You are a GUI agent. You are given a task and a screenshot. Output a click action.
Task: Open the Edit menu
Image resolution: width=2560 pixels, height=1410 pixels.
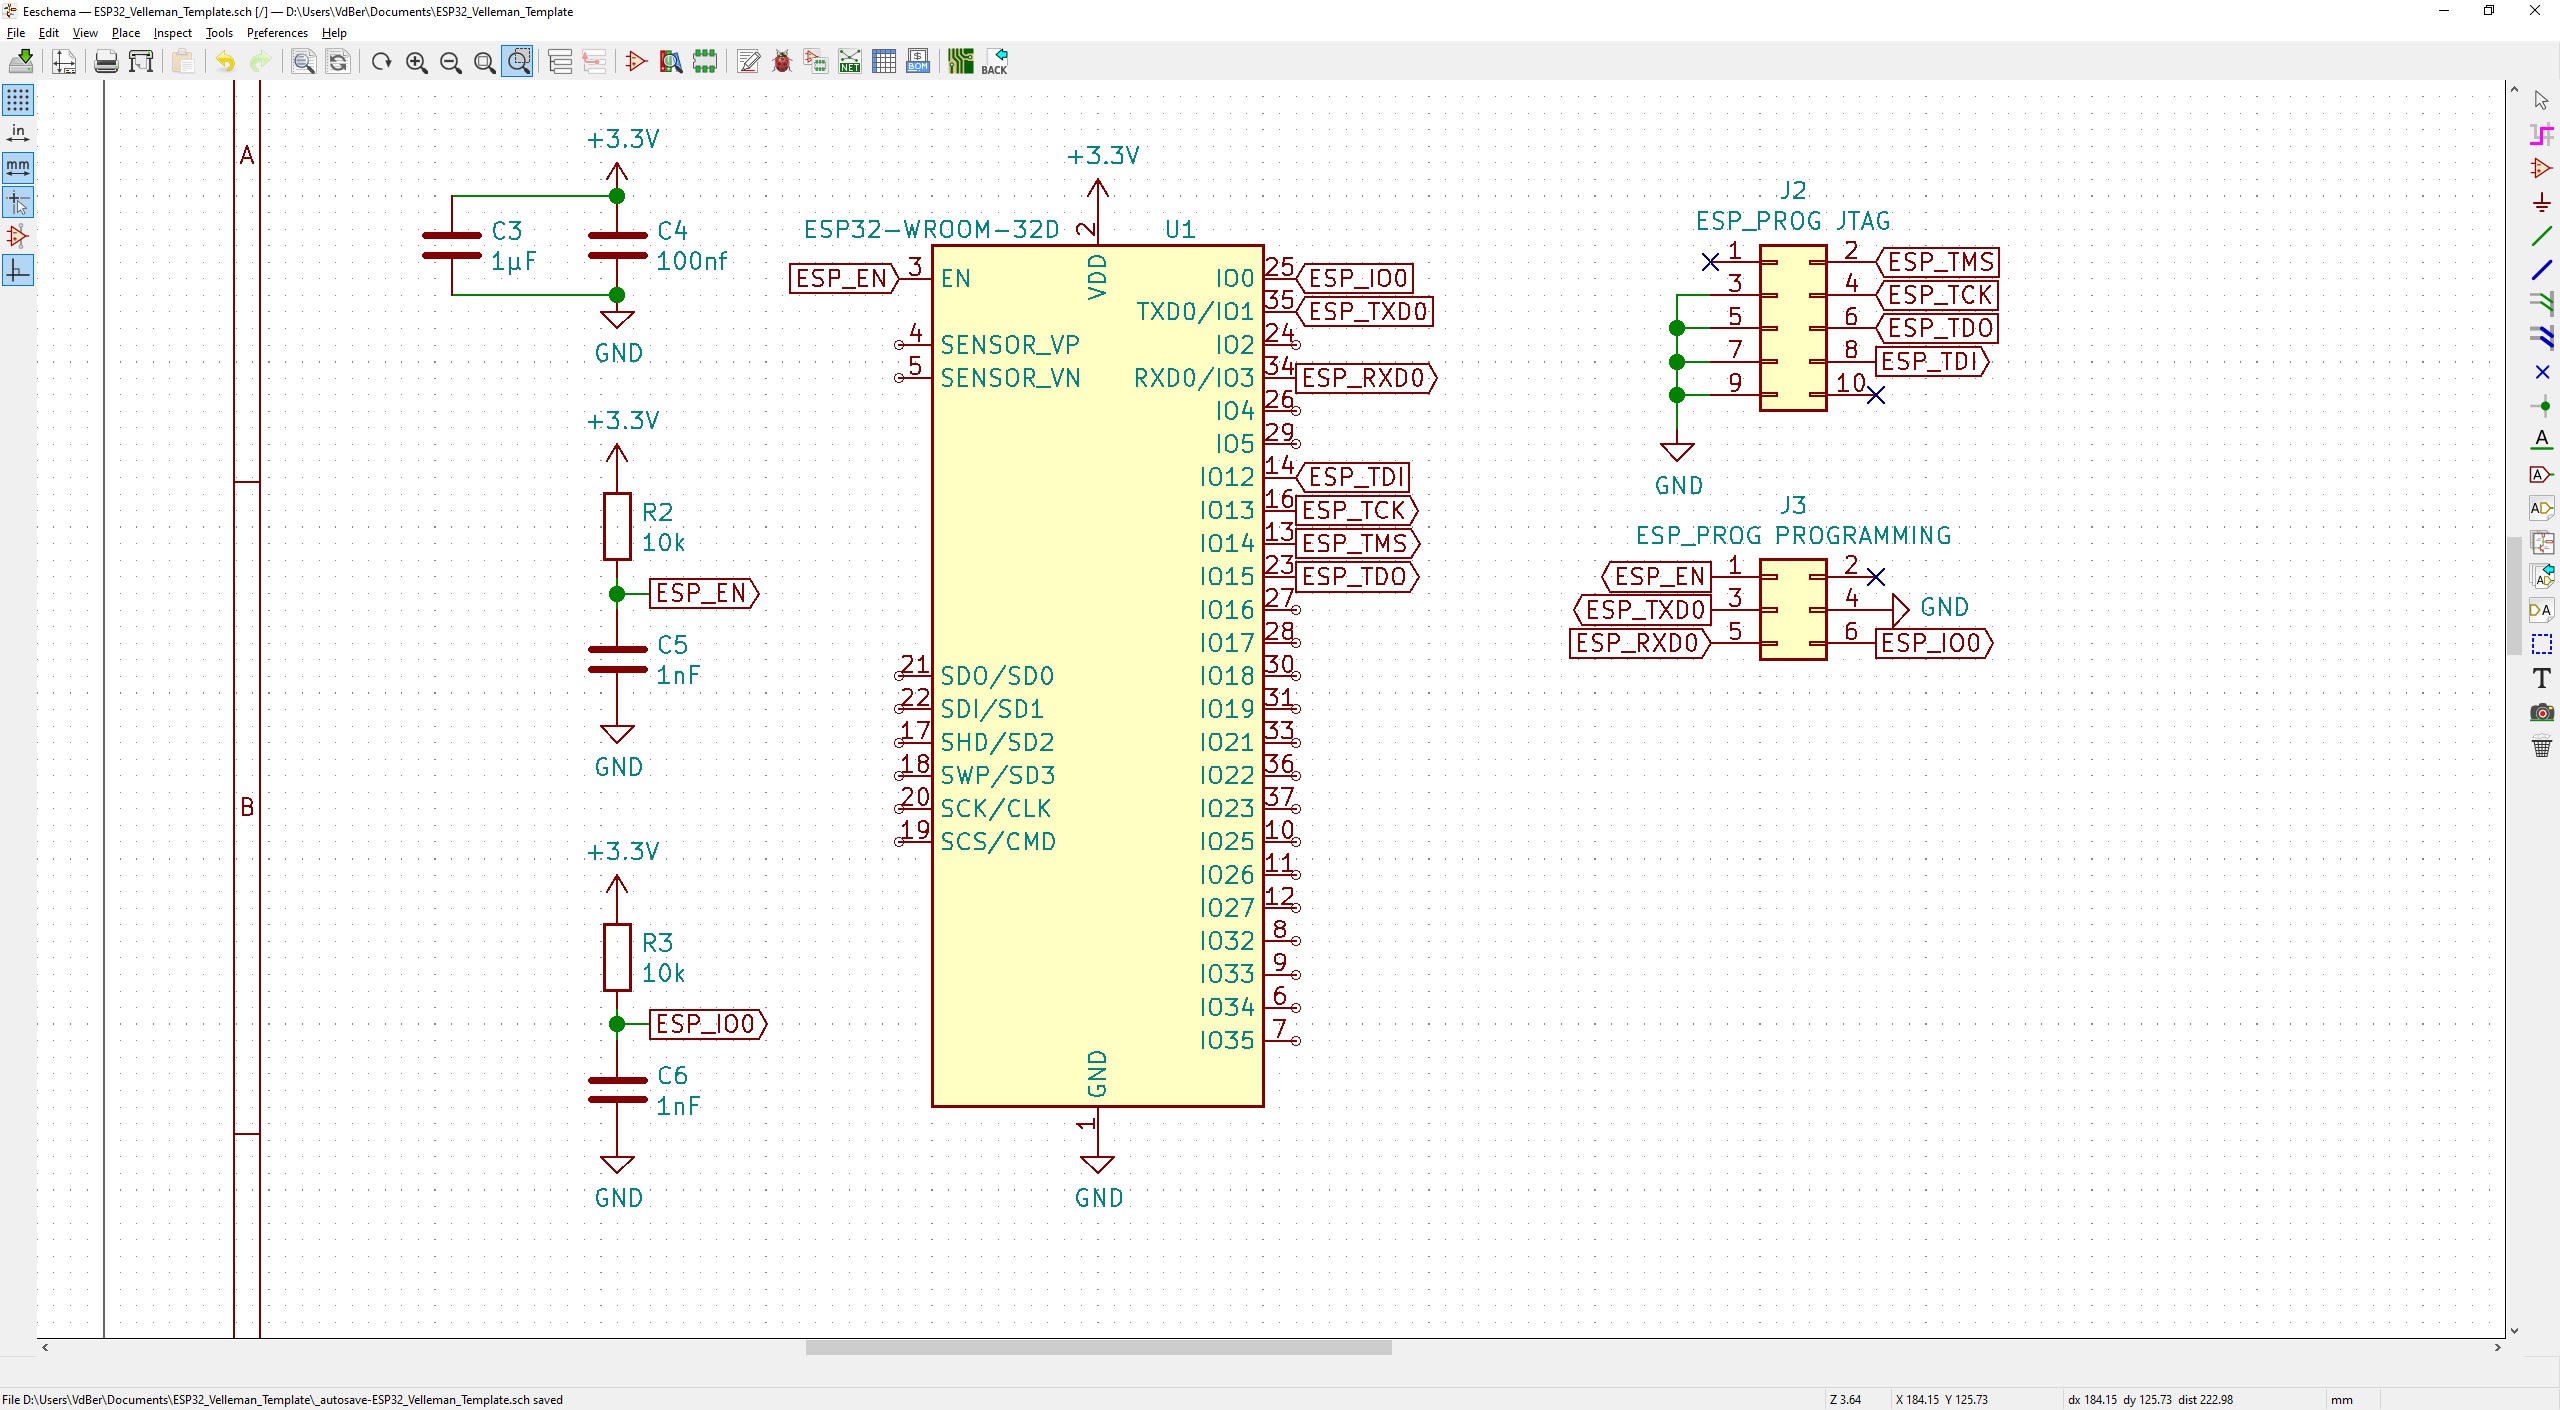(49, 33)
